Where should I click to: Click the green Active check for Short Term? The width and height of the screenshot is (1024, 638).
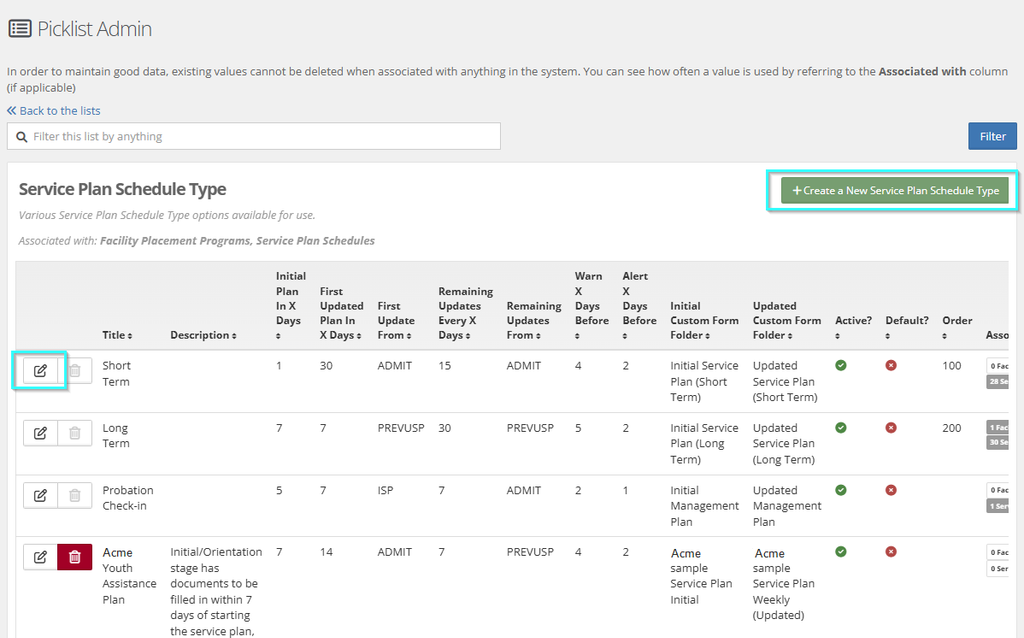(x=841, y=366)
